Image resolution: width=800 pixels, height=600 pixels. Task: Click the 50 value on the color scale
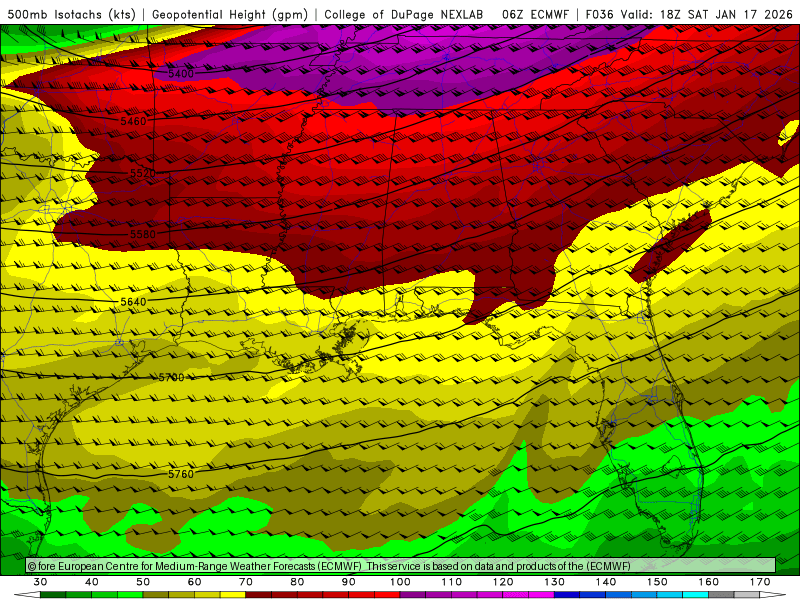tap(143, 582)
